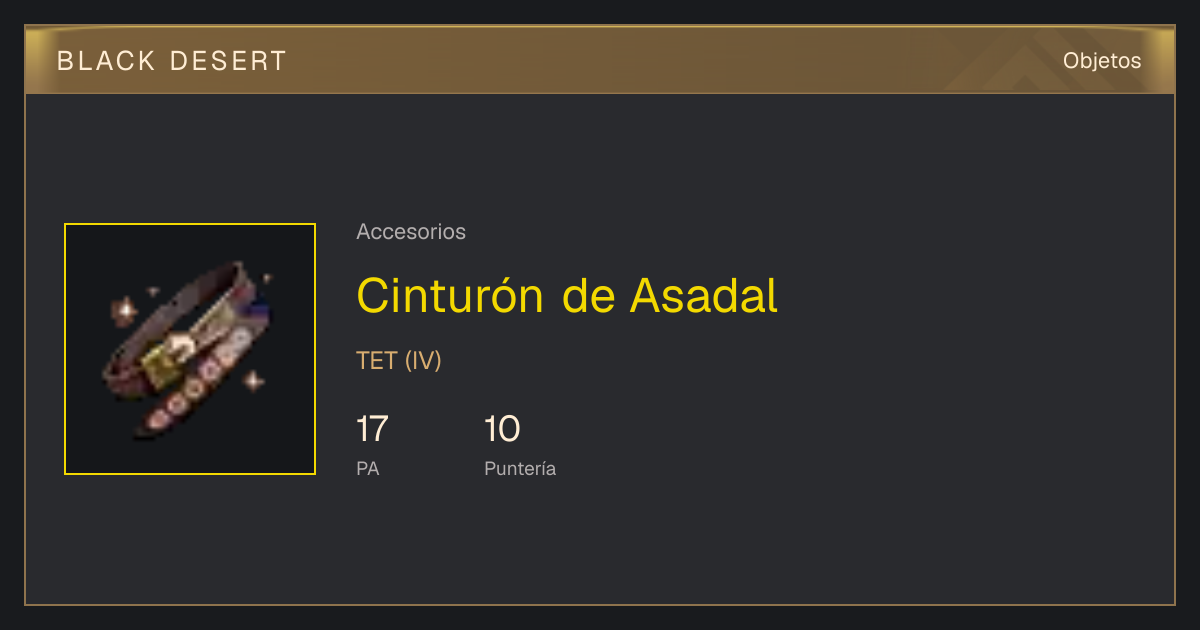The image size is (1200, 630).
Task: Go to the Objetos section
Action: pyautogui.click(x=1102, y=61)
